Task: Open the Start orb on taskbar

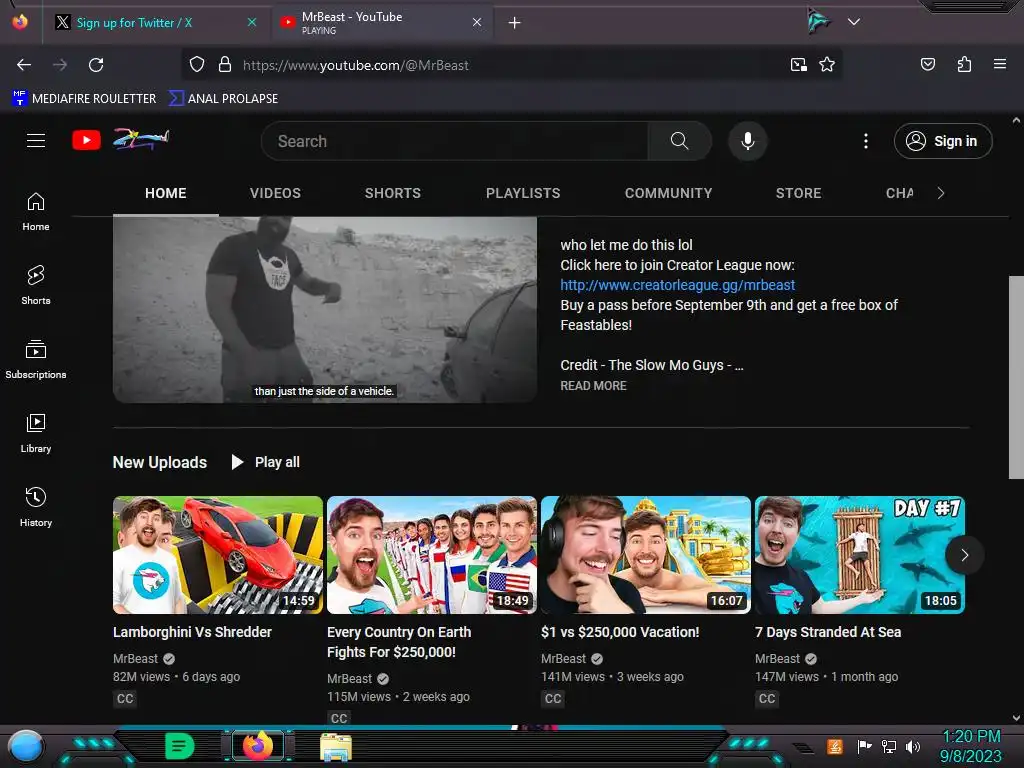Action: pyautogui.click(x=26, y=746)
